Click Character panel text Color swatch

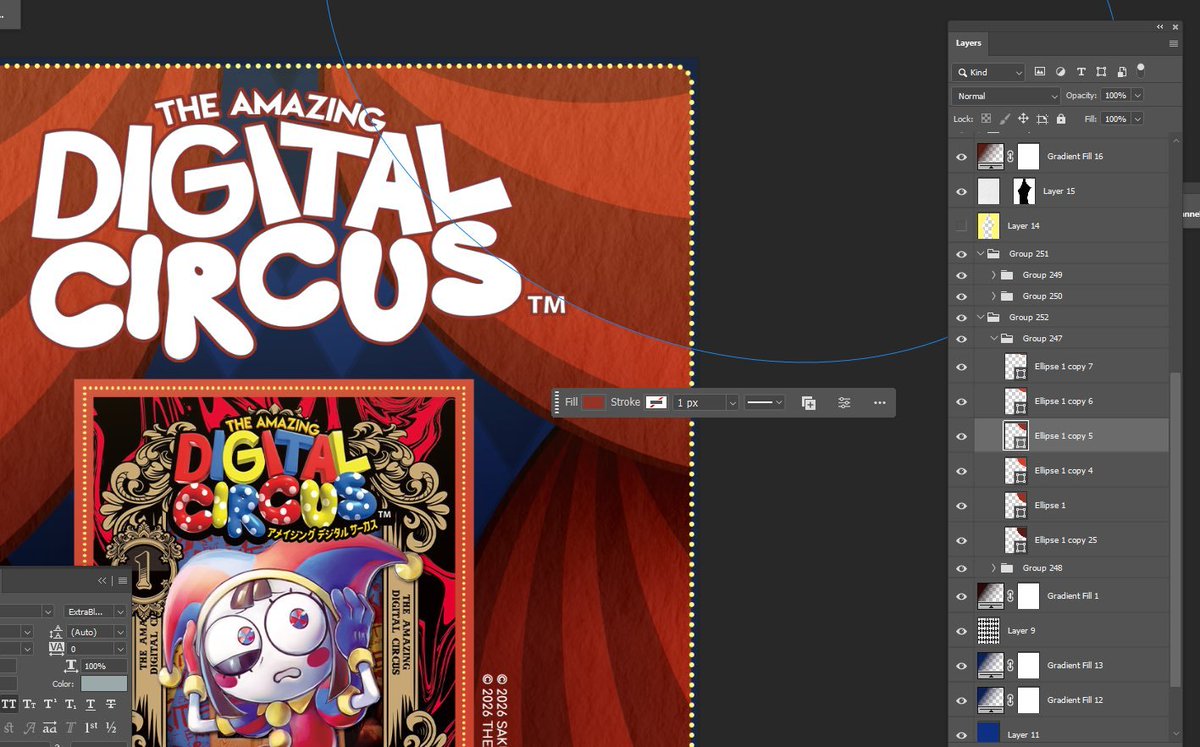tap(104, 684)
